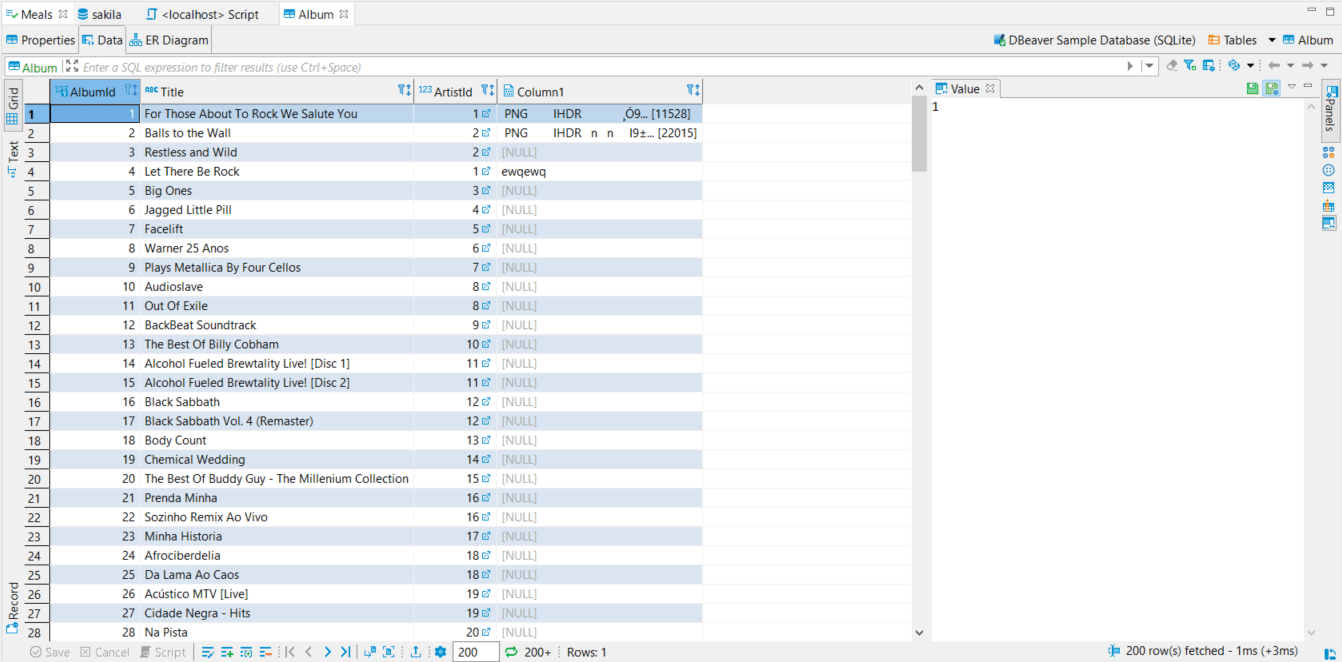
Task: Switch to Text view on left sidebar
Action: (13, 159)
